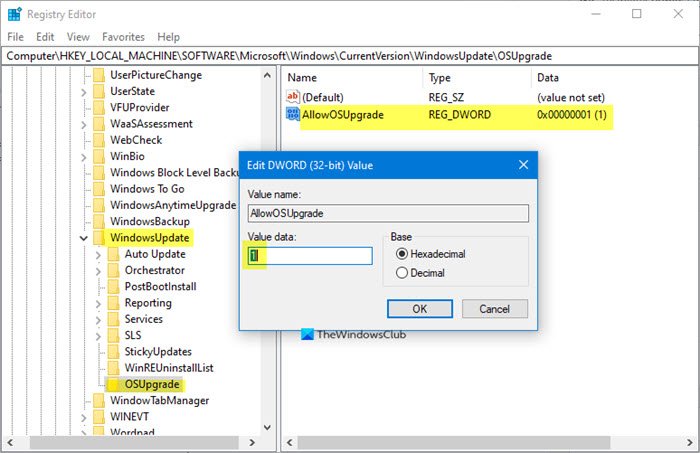
Task: Dismiss the dialog with Cancel button
Action: [495, 309]
